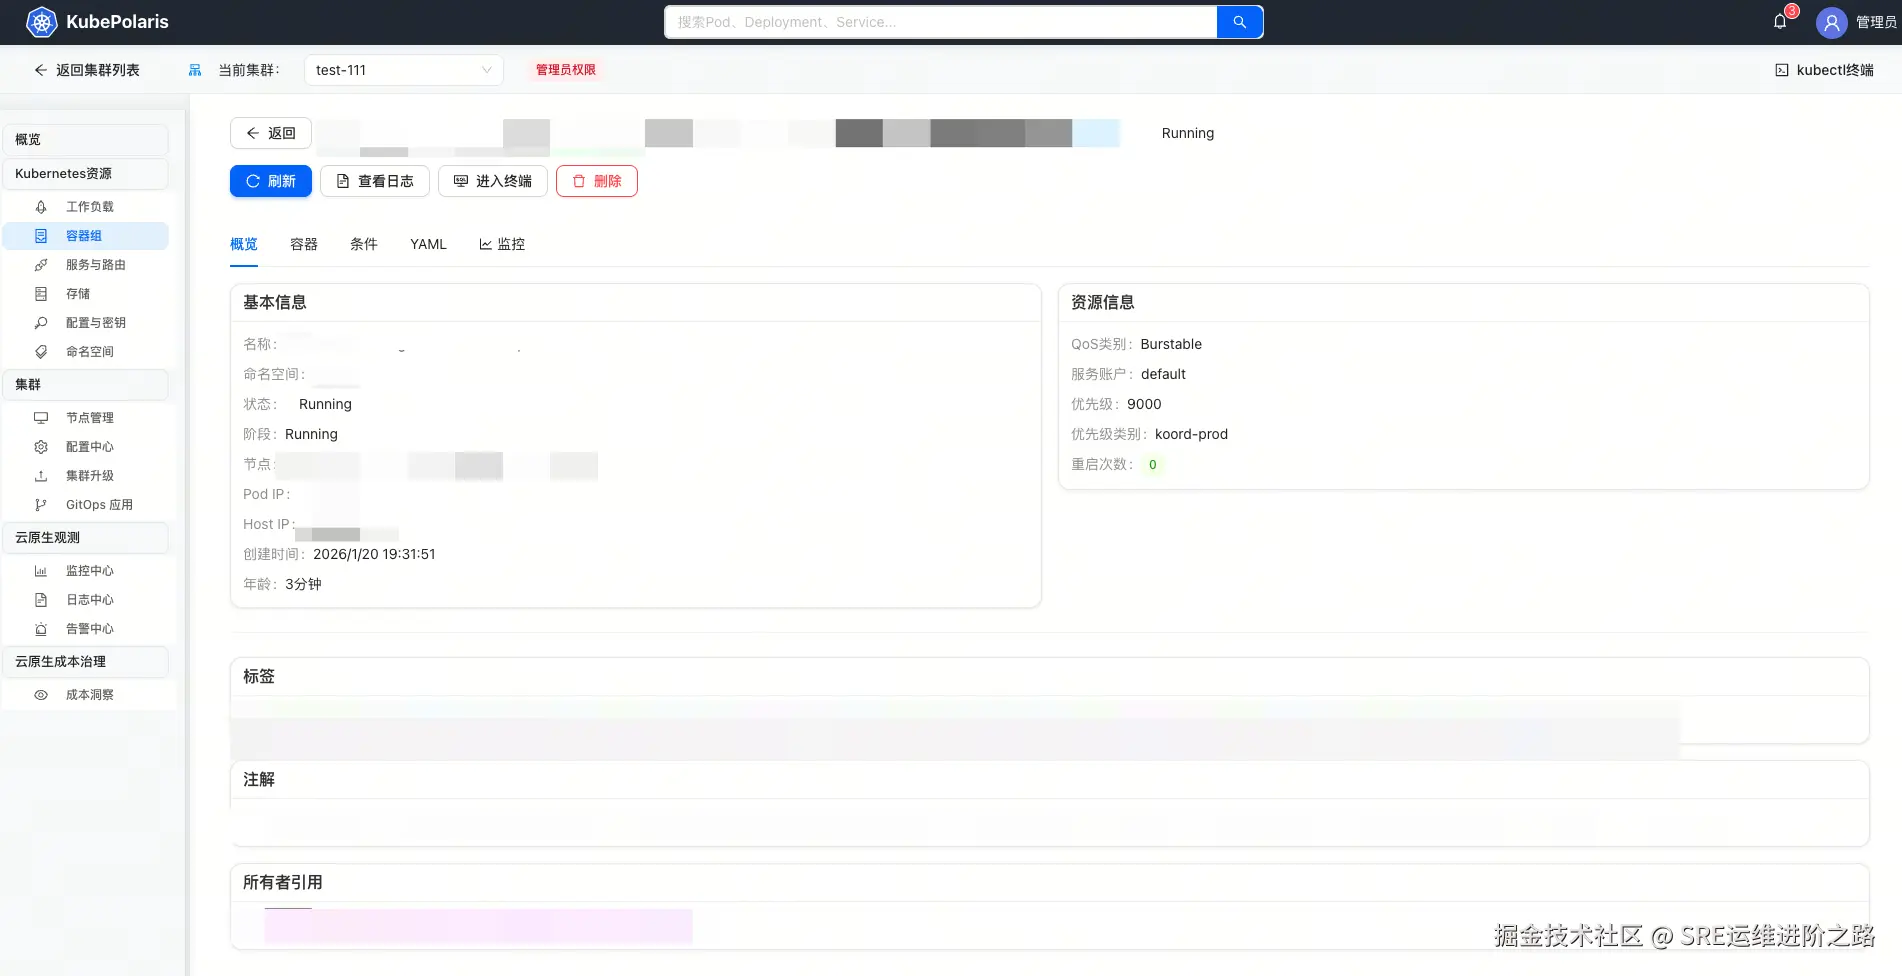Image resolution: width=1902 pixels, height=976 pixels.
Task: Click the 配置与密钥 key icon
Action: [x=41, y=323]
